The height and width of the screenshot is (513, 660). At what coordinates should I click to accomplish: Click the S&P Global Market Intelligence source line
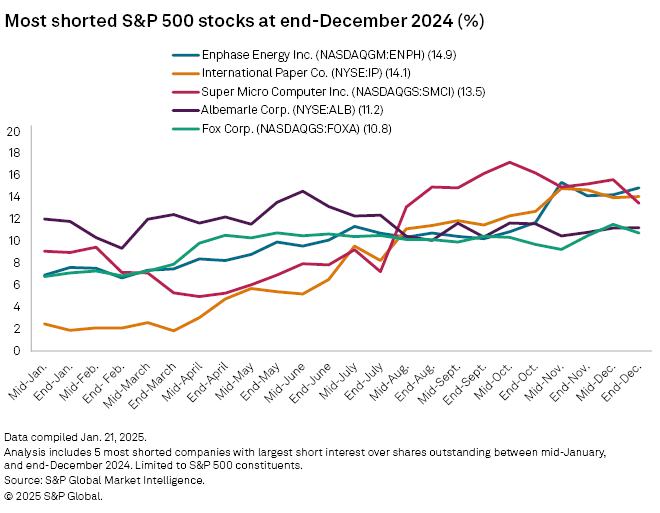click(105, 481)
